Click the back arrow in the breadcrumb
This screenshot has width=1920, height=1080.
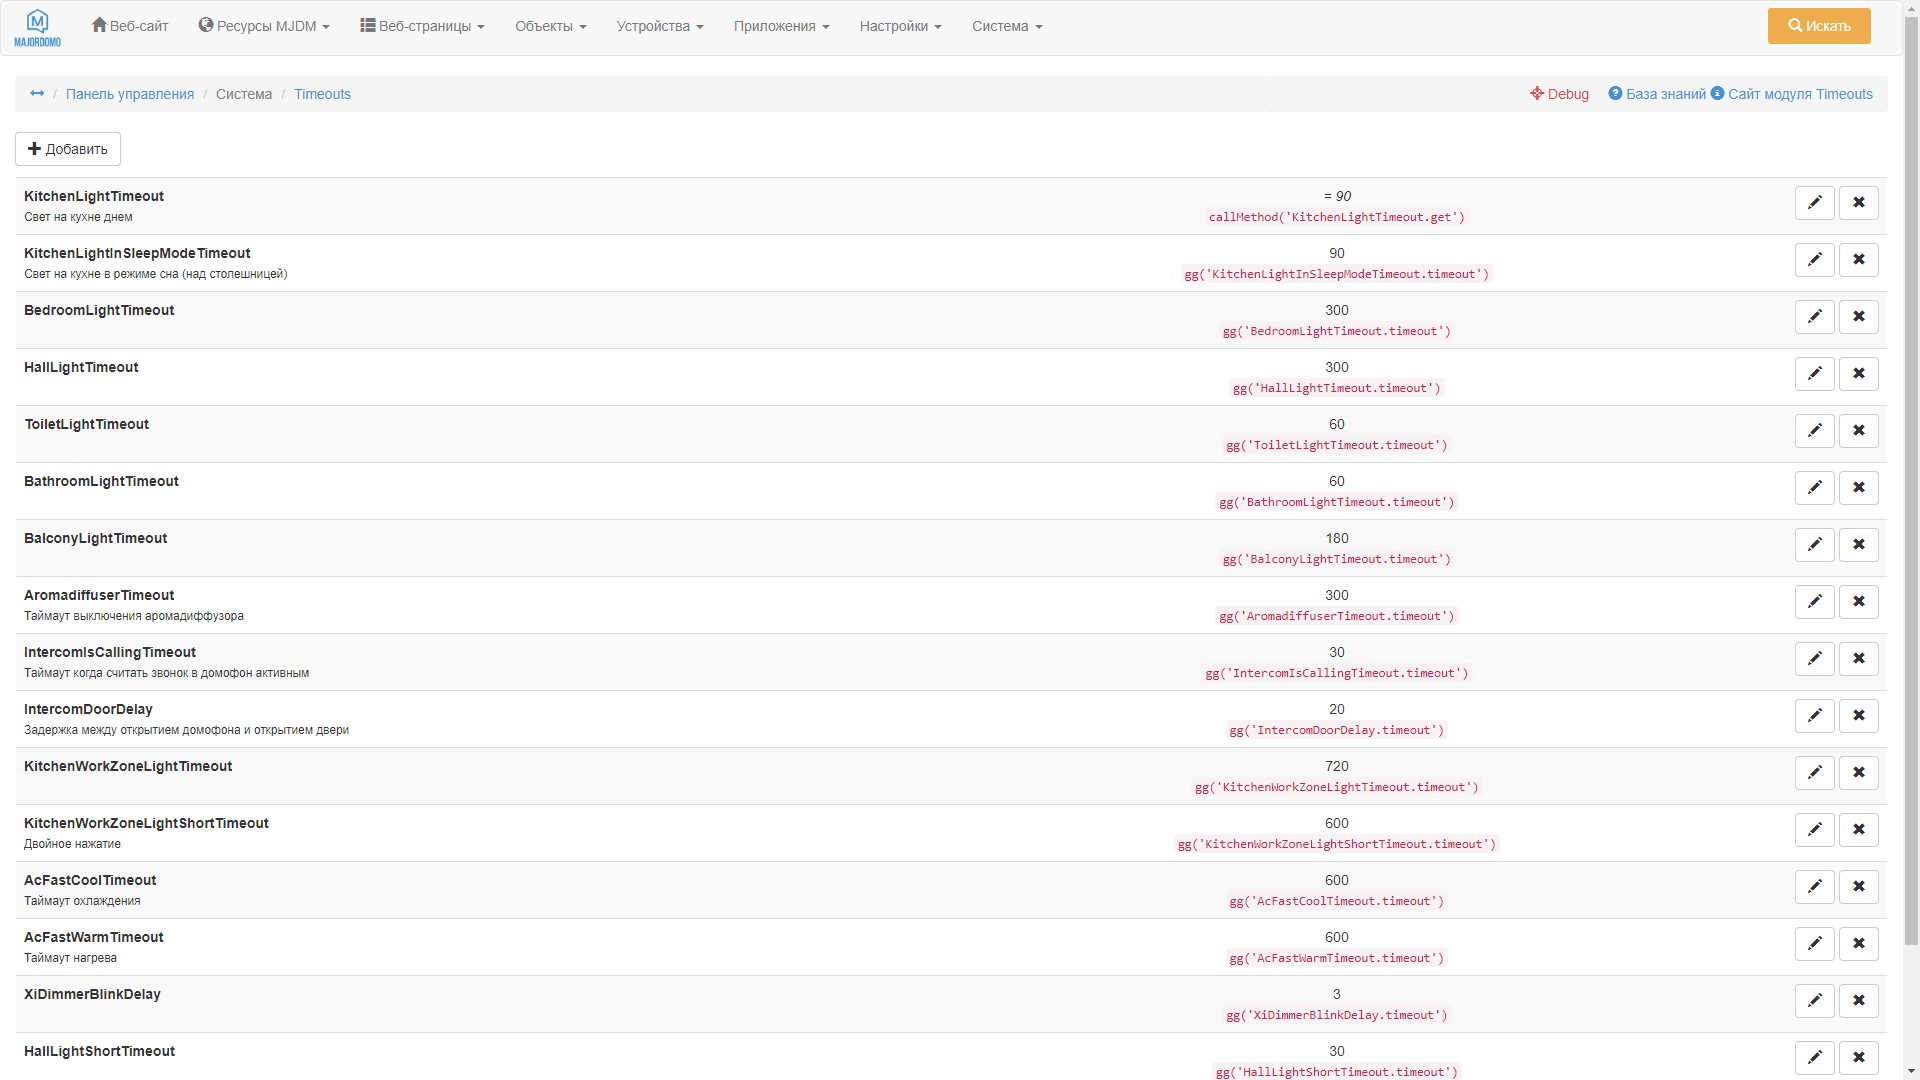[x=37, y=93]
